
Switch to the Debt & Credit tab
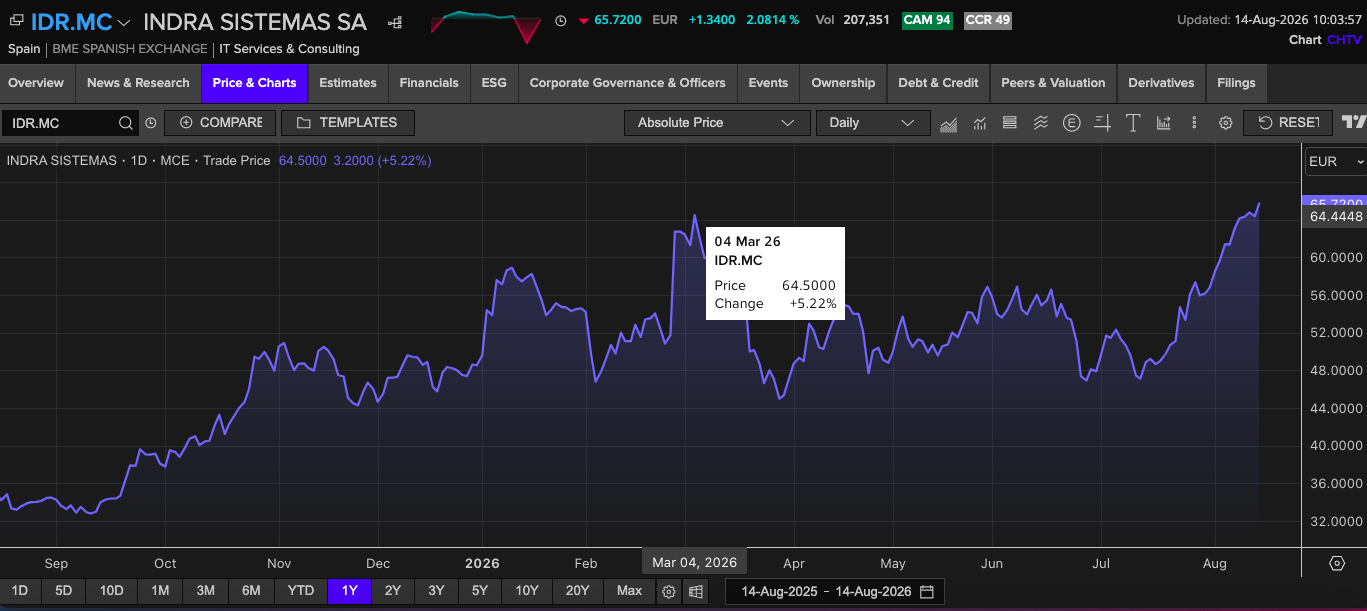coord(938,83)
